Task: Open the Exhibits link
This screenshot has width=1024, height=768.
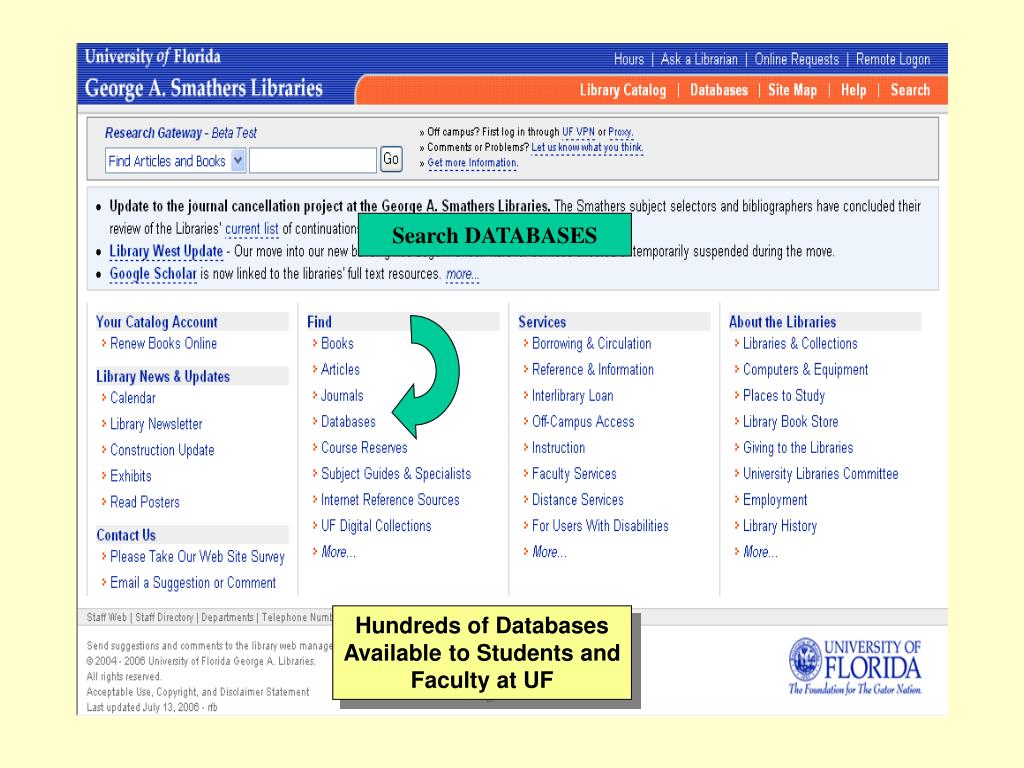Action: (131, 476)
